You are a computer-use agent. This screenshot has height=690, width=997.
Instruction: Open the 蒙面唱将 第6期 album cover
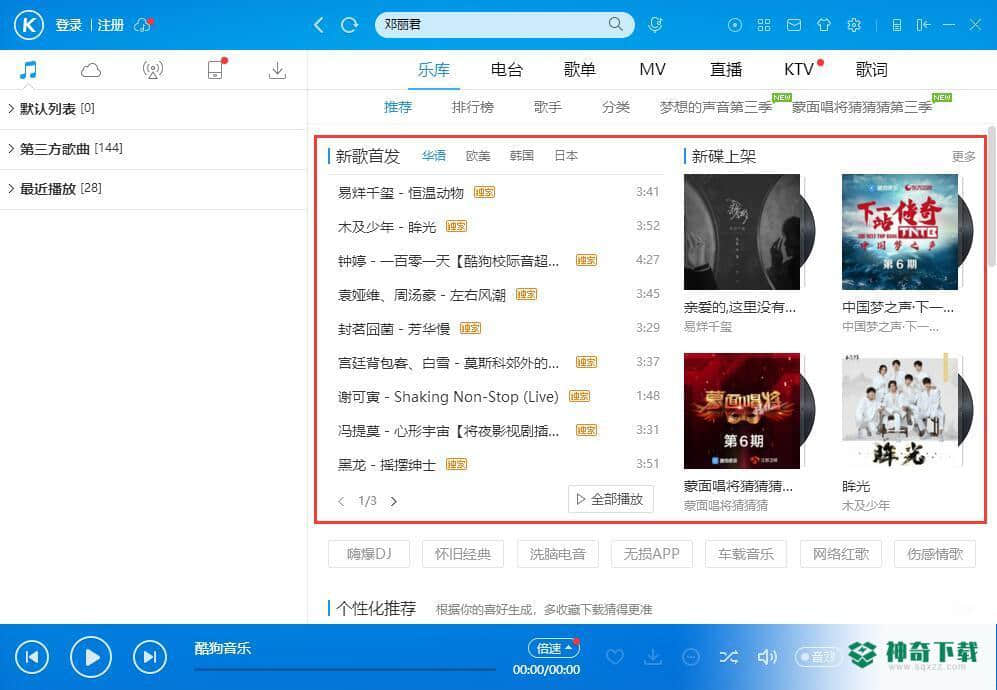click(x=741, y=411)
